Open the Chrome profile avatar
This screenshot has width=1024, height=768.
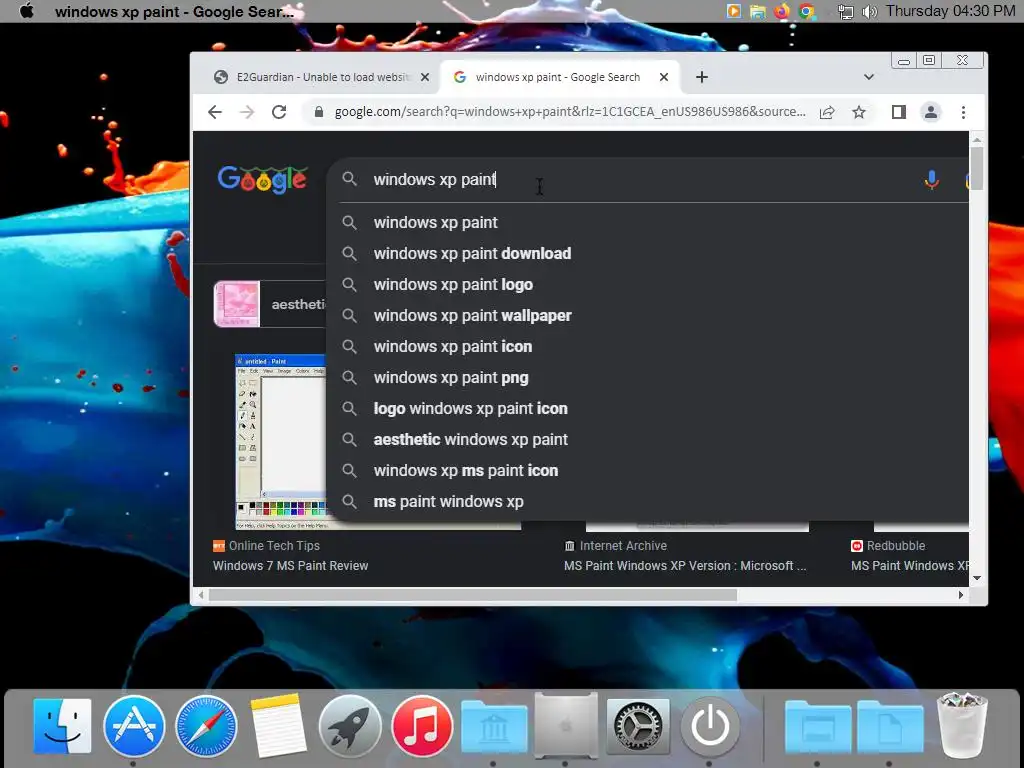pos(931,112)
